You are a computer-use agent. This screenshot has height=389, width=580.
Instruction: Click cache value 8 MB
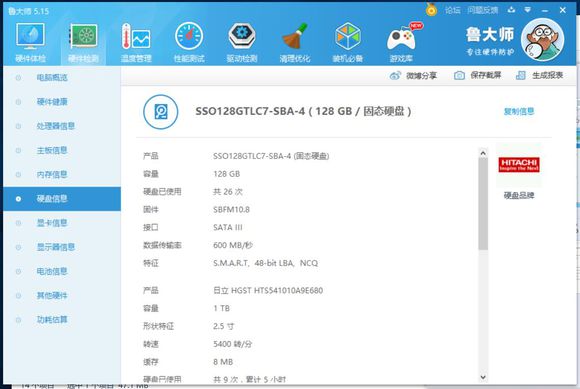[223, 362]
